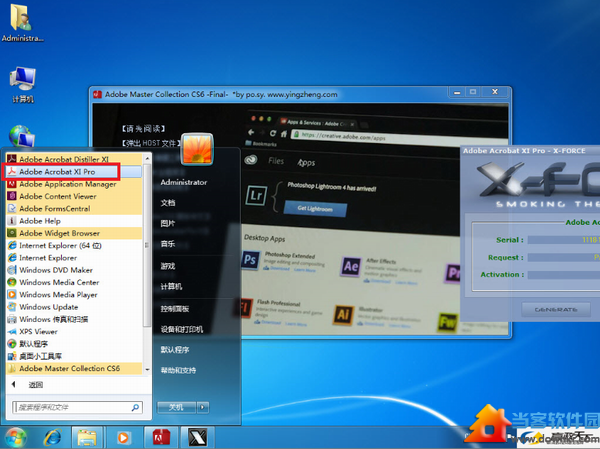Screen dimensions: 600x449
Task: Open 桌面小工具库 icon
Action: tap(12, 356)
